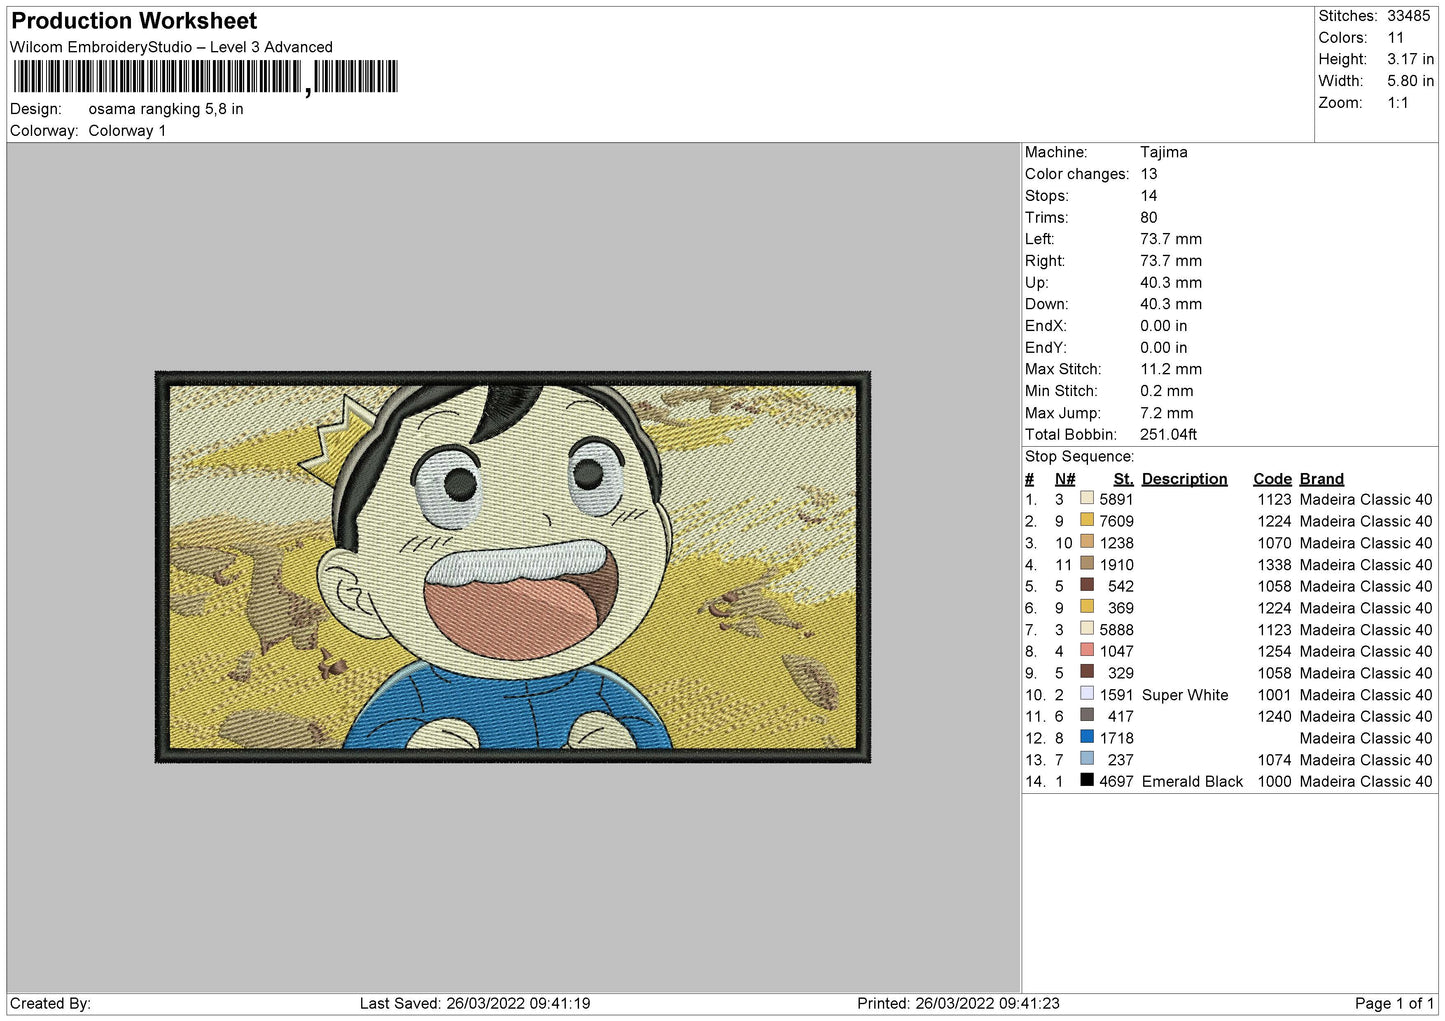Click the Emerald Black color swatch
This screenshot has width=1445, height=1021.
(x=1087, y=780)
